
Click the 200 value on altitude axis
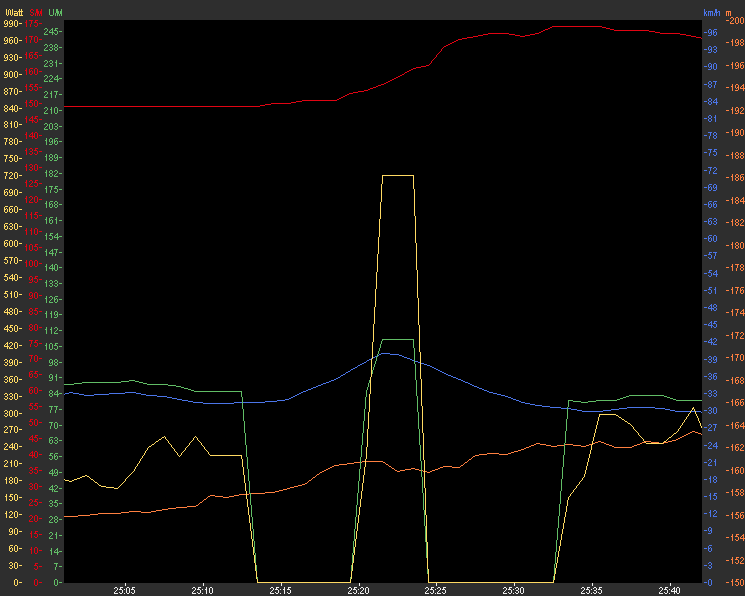(x=734, y=23)
